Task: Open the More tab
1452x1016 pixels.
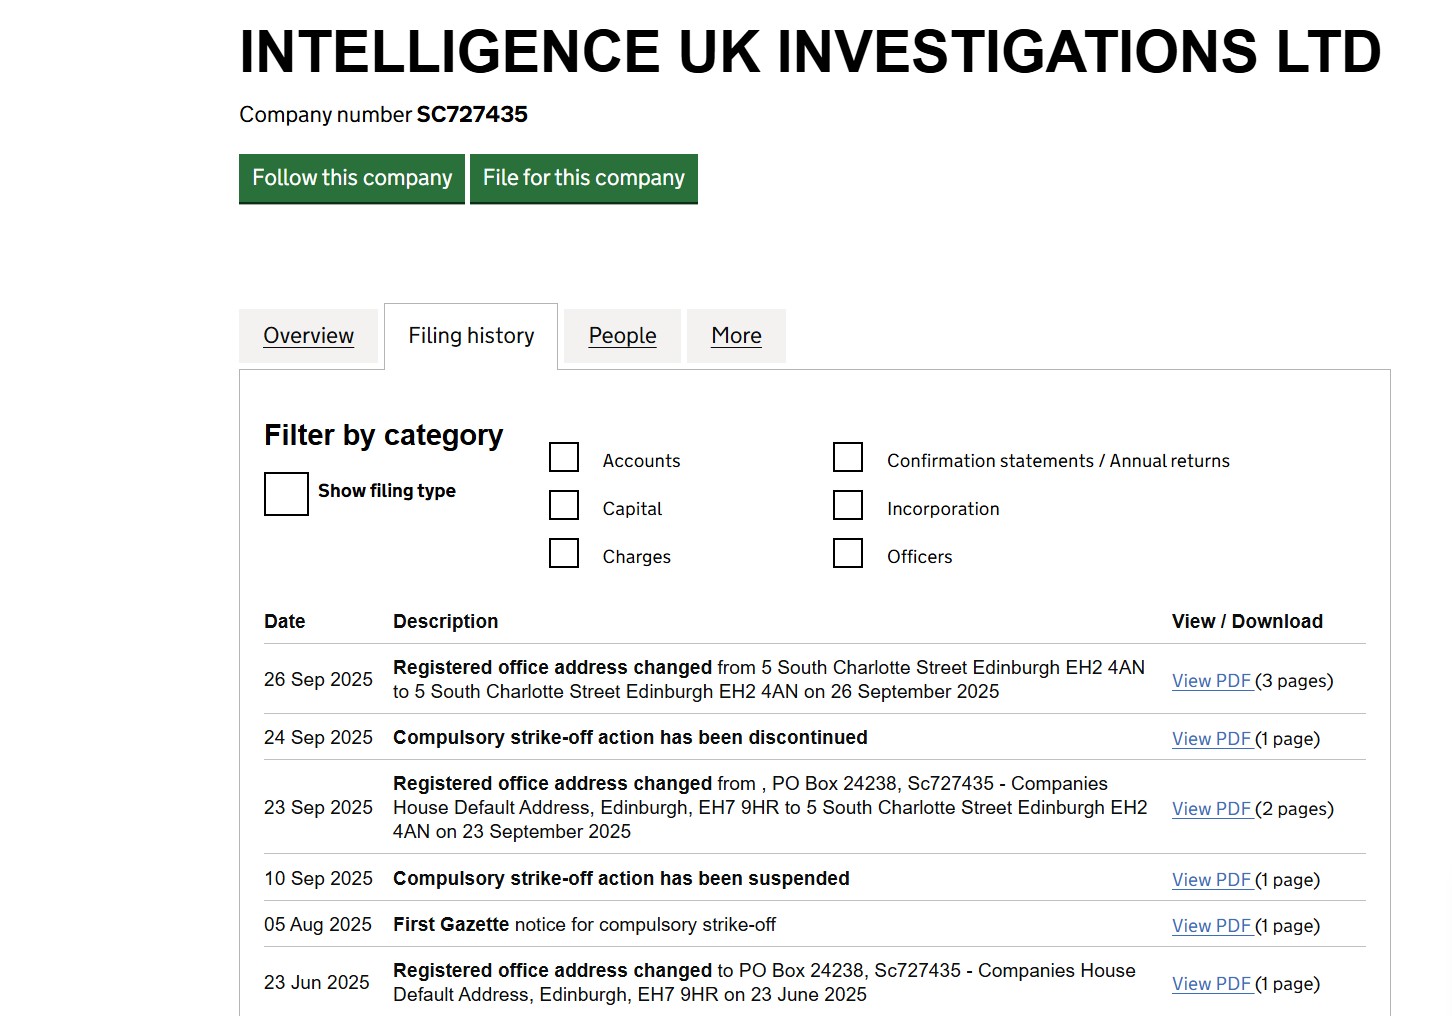Action: pyautogui.click(x=736, y=335)
